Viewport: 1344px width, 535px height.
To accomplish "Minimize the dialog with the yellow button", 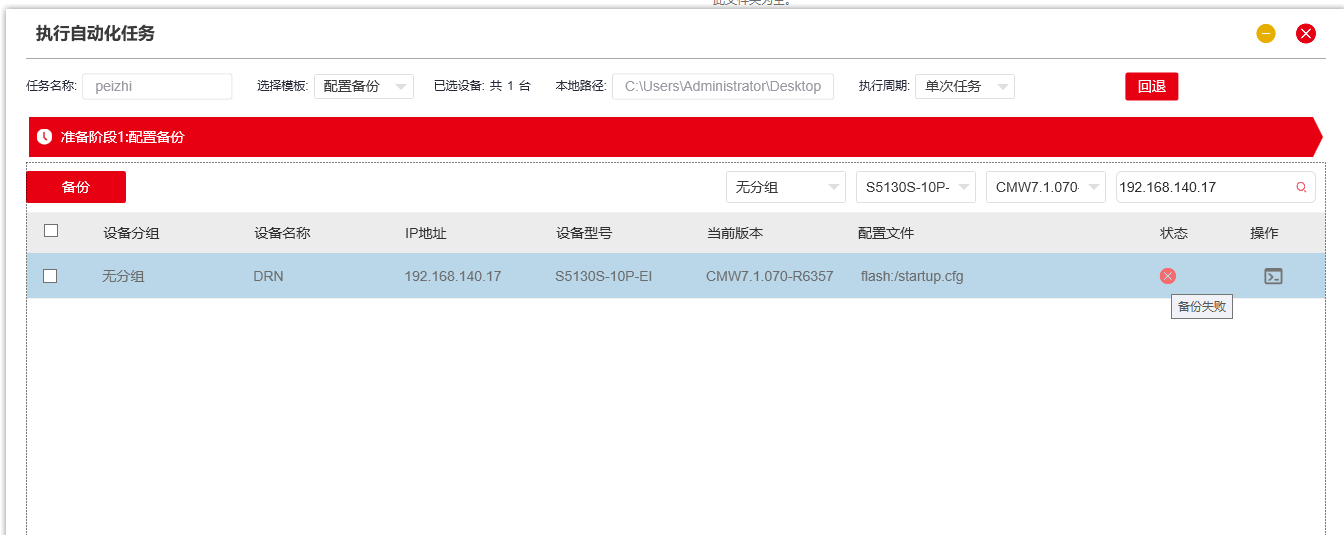I will click(1266, 34).
